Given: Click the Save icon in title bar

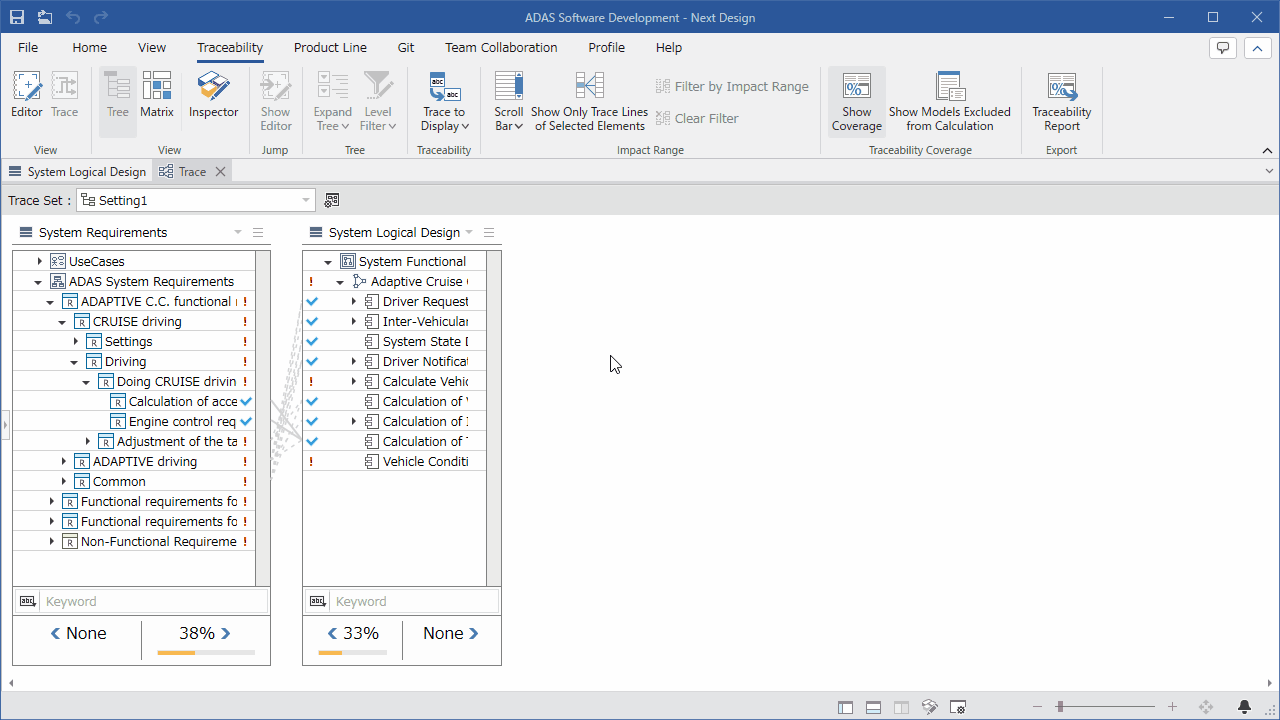Looking at the screenshot, I should click(x=17, y=17).
